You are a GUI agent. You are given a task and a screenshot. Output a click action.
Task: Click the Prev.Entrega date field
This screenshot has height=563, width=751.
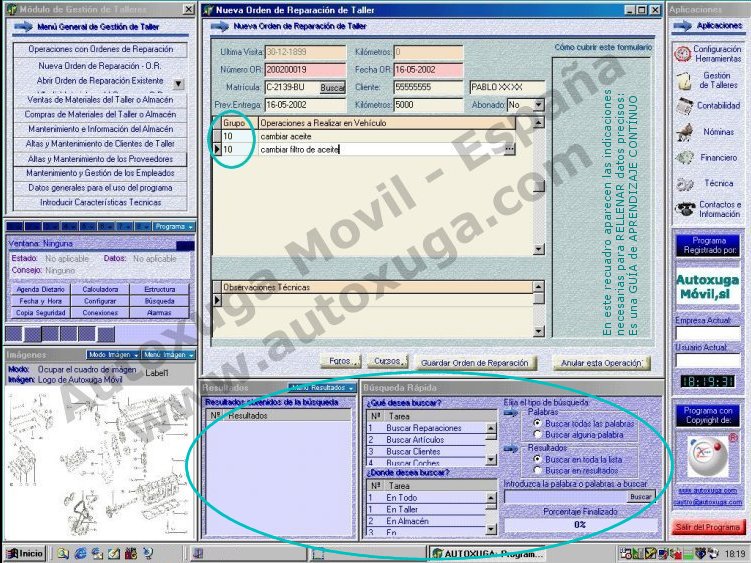(305, 105)
